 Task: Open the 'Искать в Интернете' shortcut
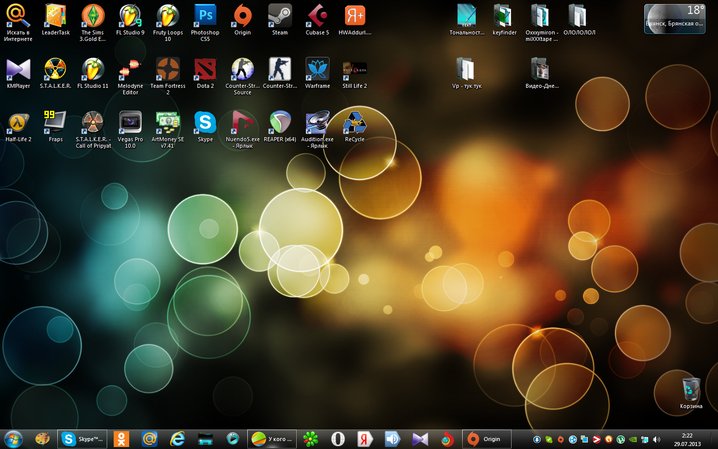pos(18,23)
